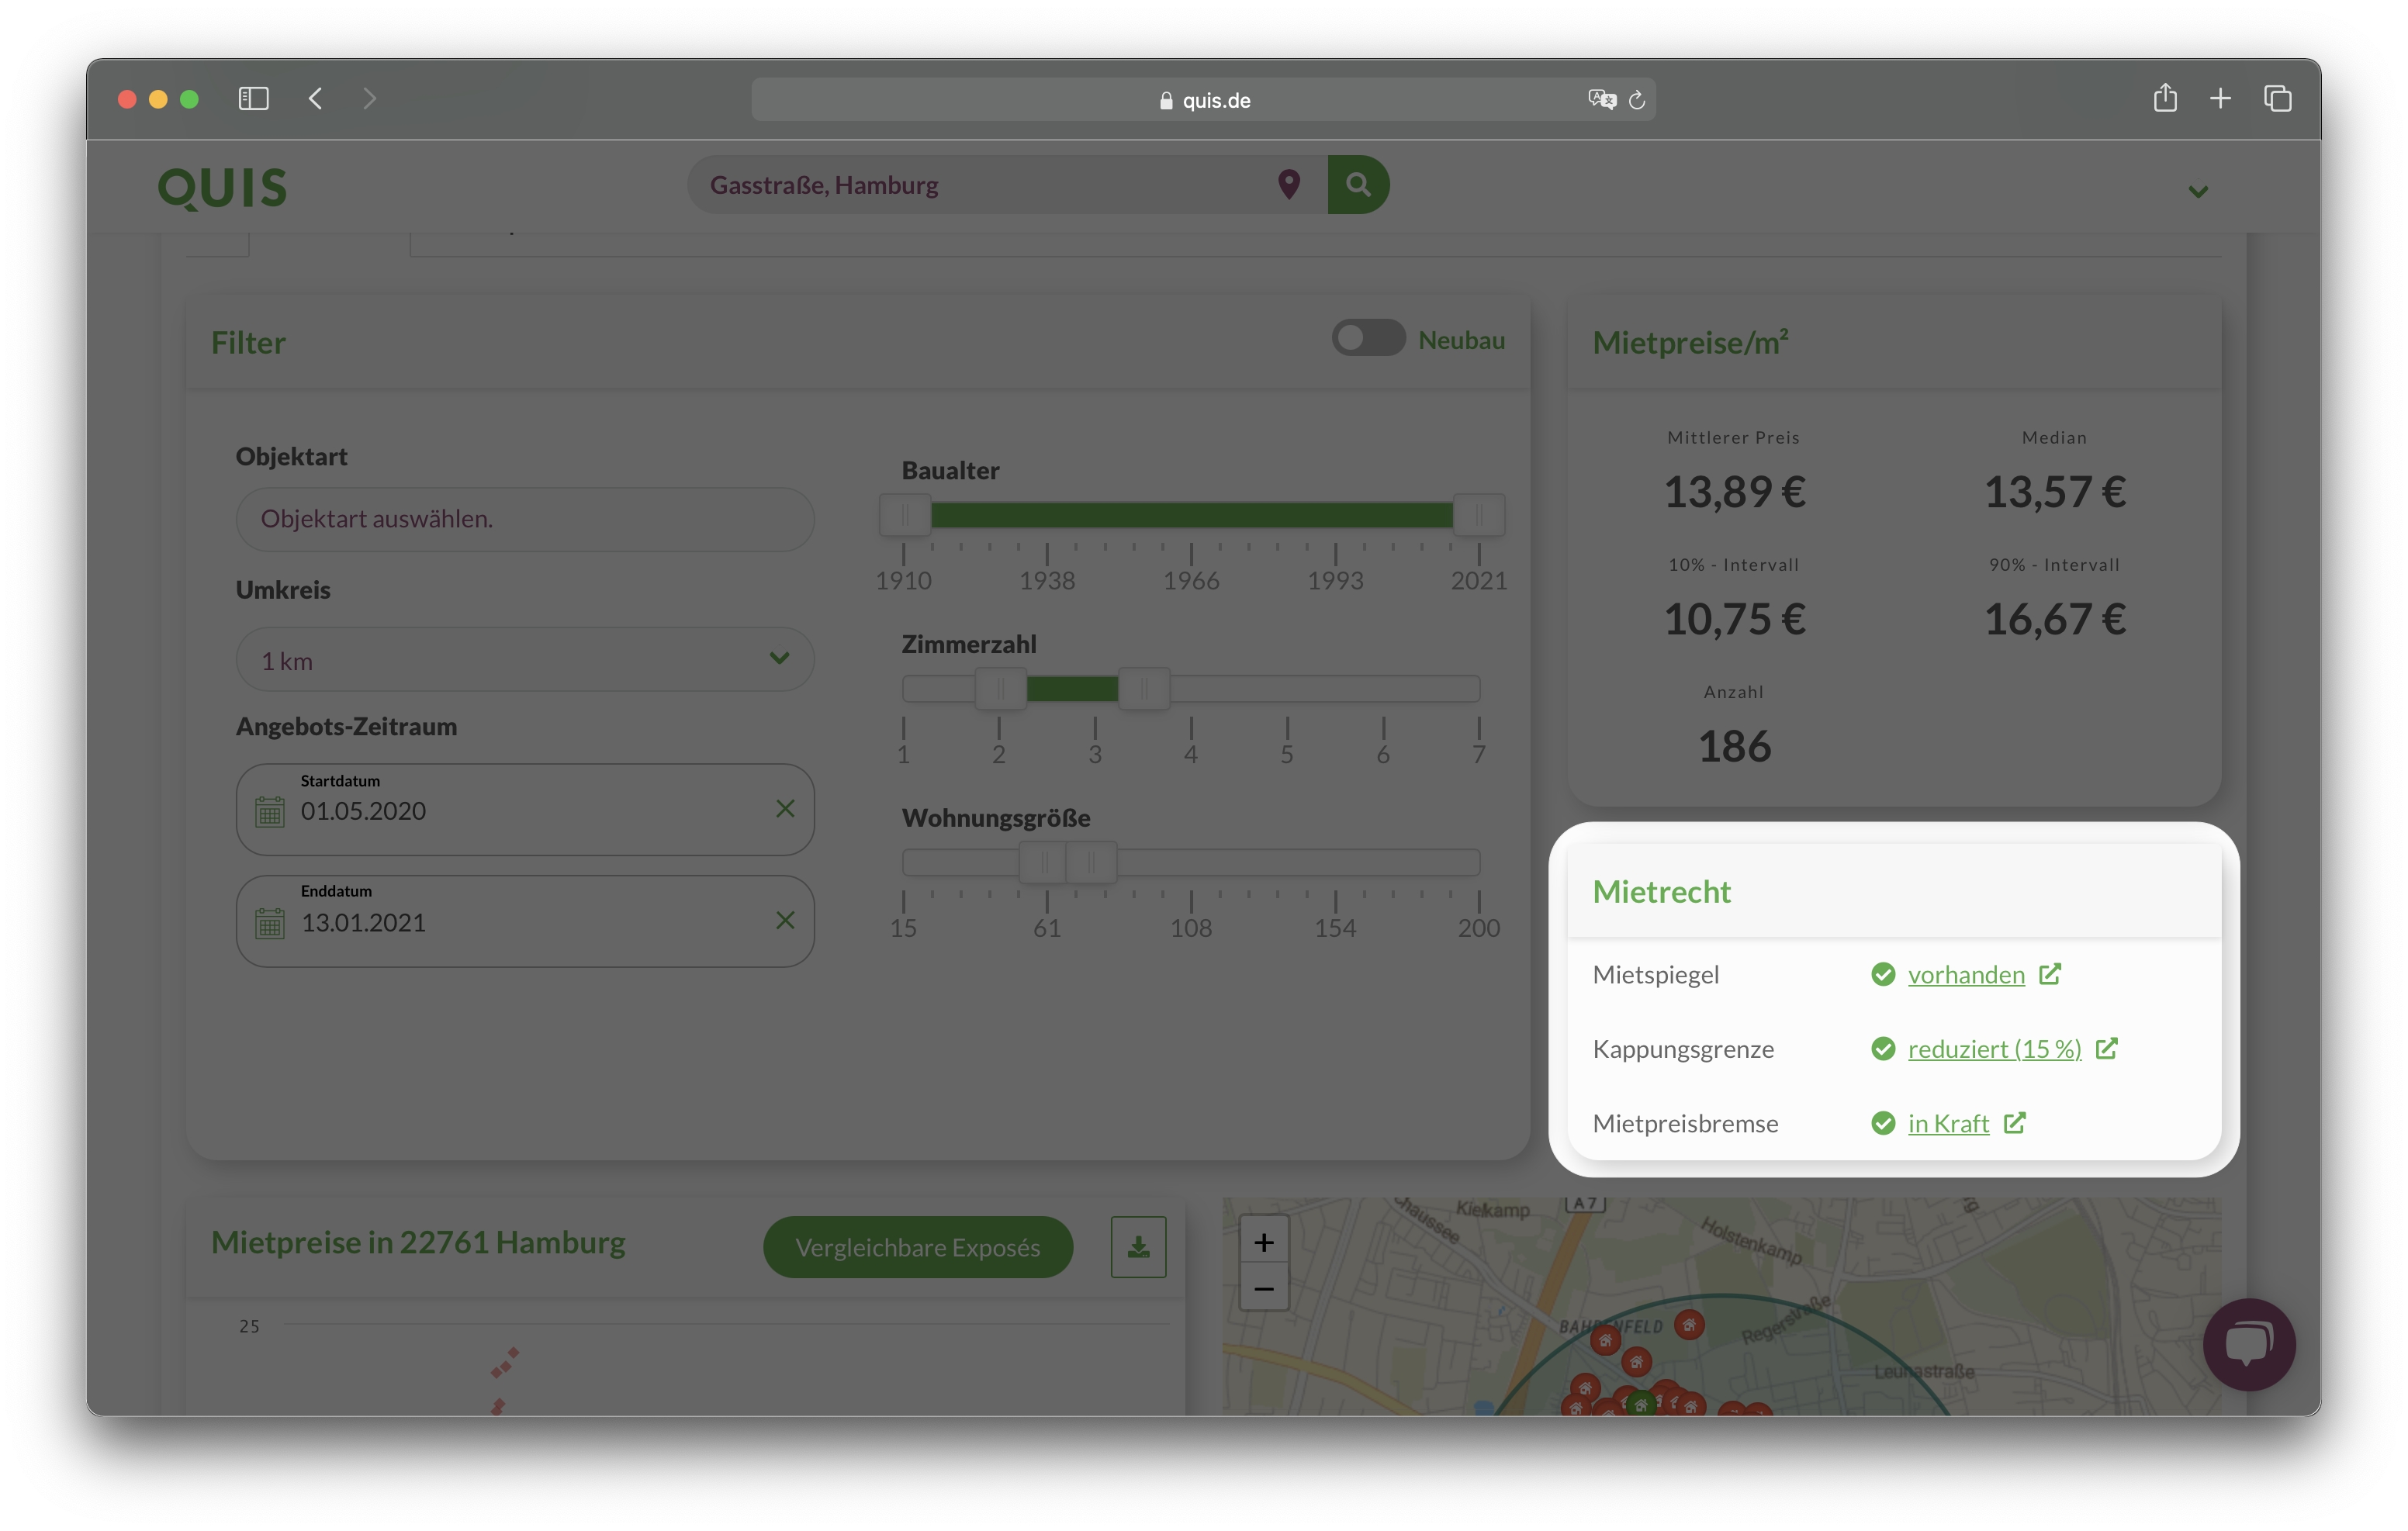2408x1531 pixels.
Task: Click the Startdatum calendar icon
Action: 269,811
